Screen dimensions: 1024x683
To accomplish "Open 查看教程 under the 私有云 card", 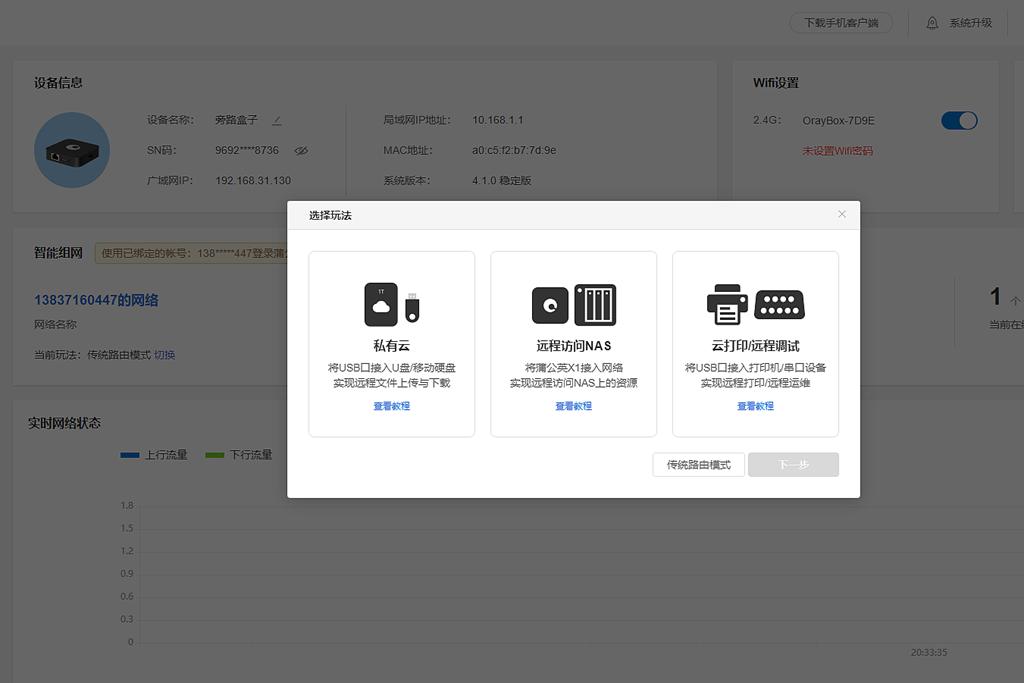I will tap(391, 406).
